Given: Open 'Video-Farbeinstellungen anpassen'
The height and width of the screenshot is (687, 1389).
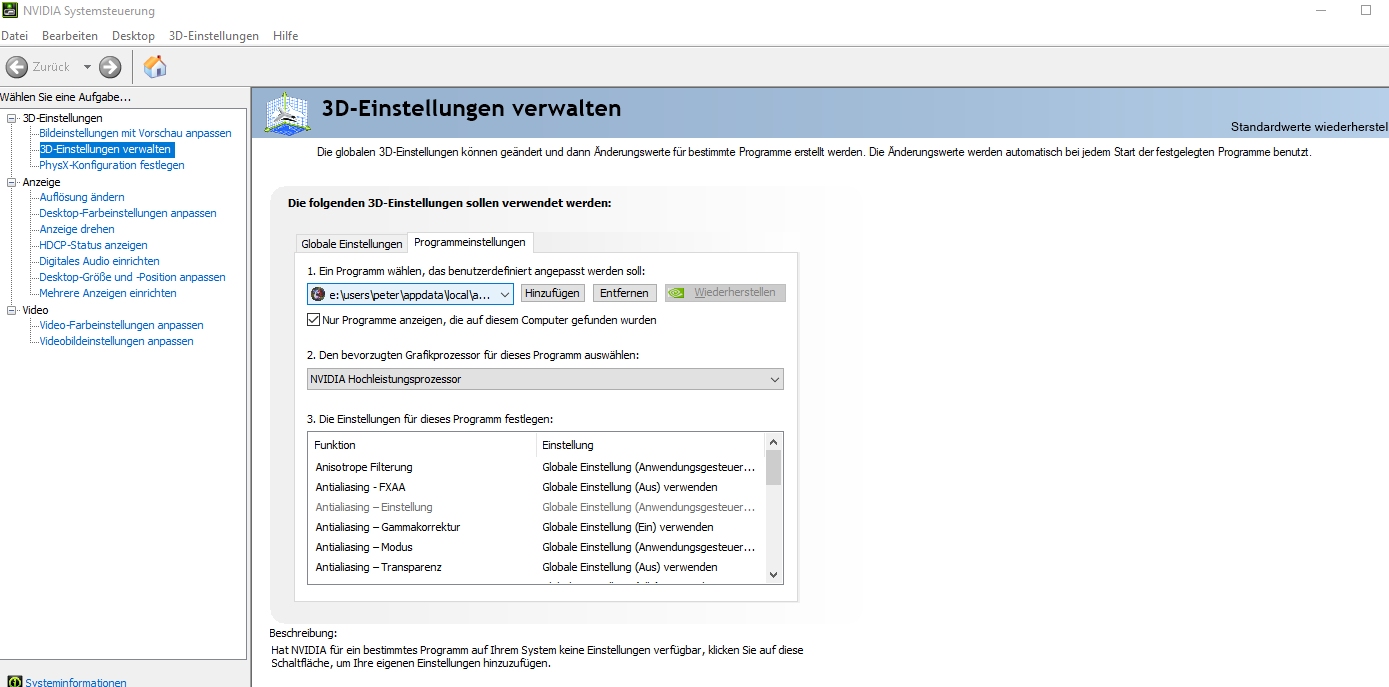Looking at the screenshot, I should [121, 325].
